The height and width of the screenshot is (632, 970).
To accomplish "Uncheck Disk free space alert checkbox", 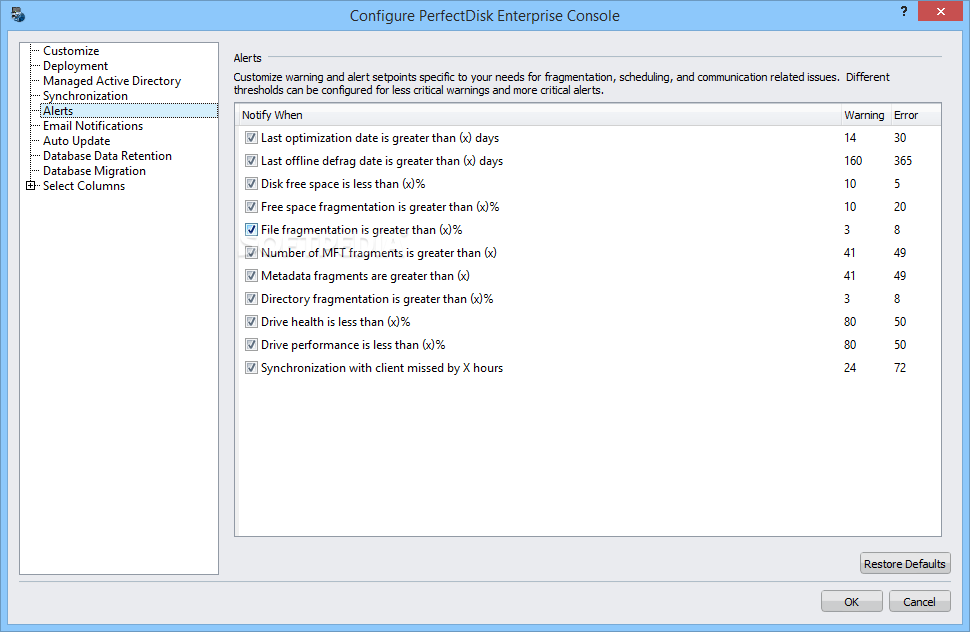I will click(x=251, y=184).
